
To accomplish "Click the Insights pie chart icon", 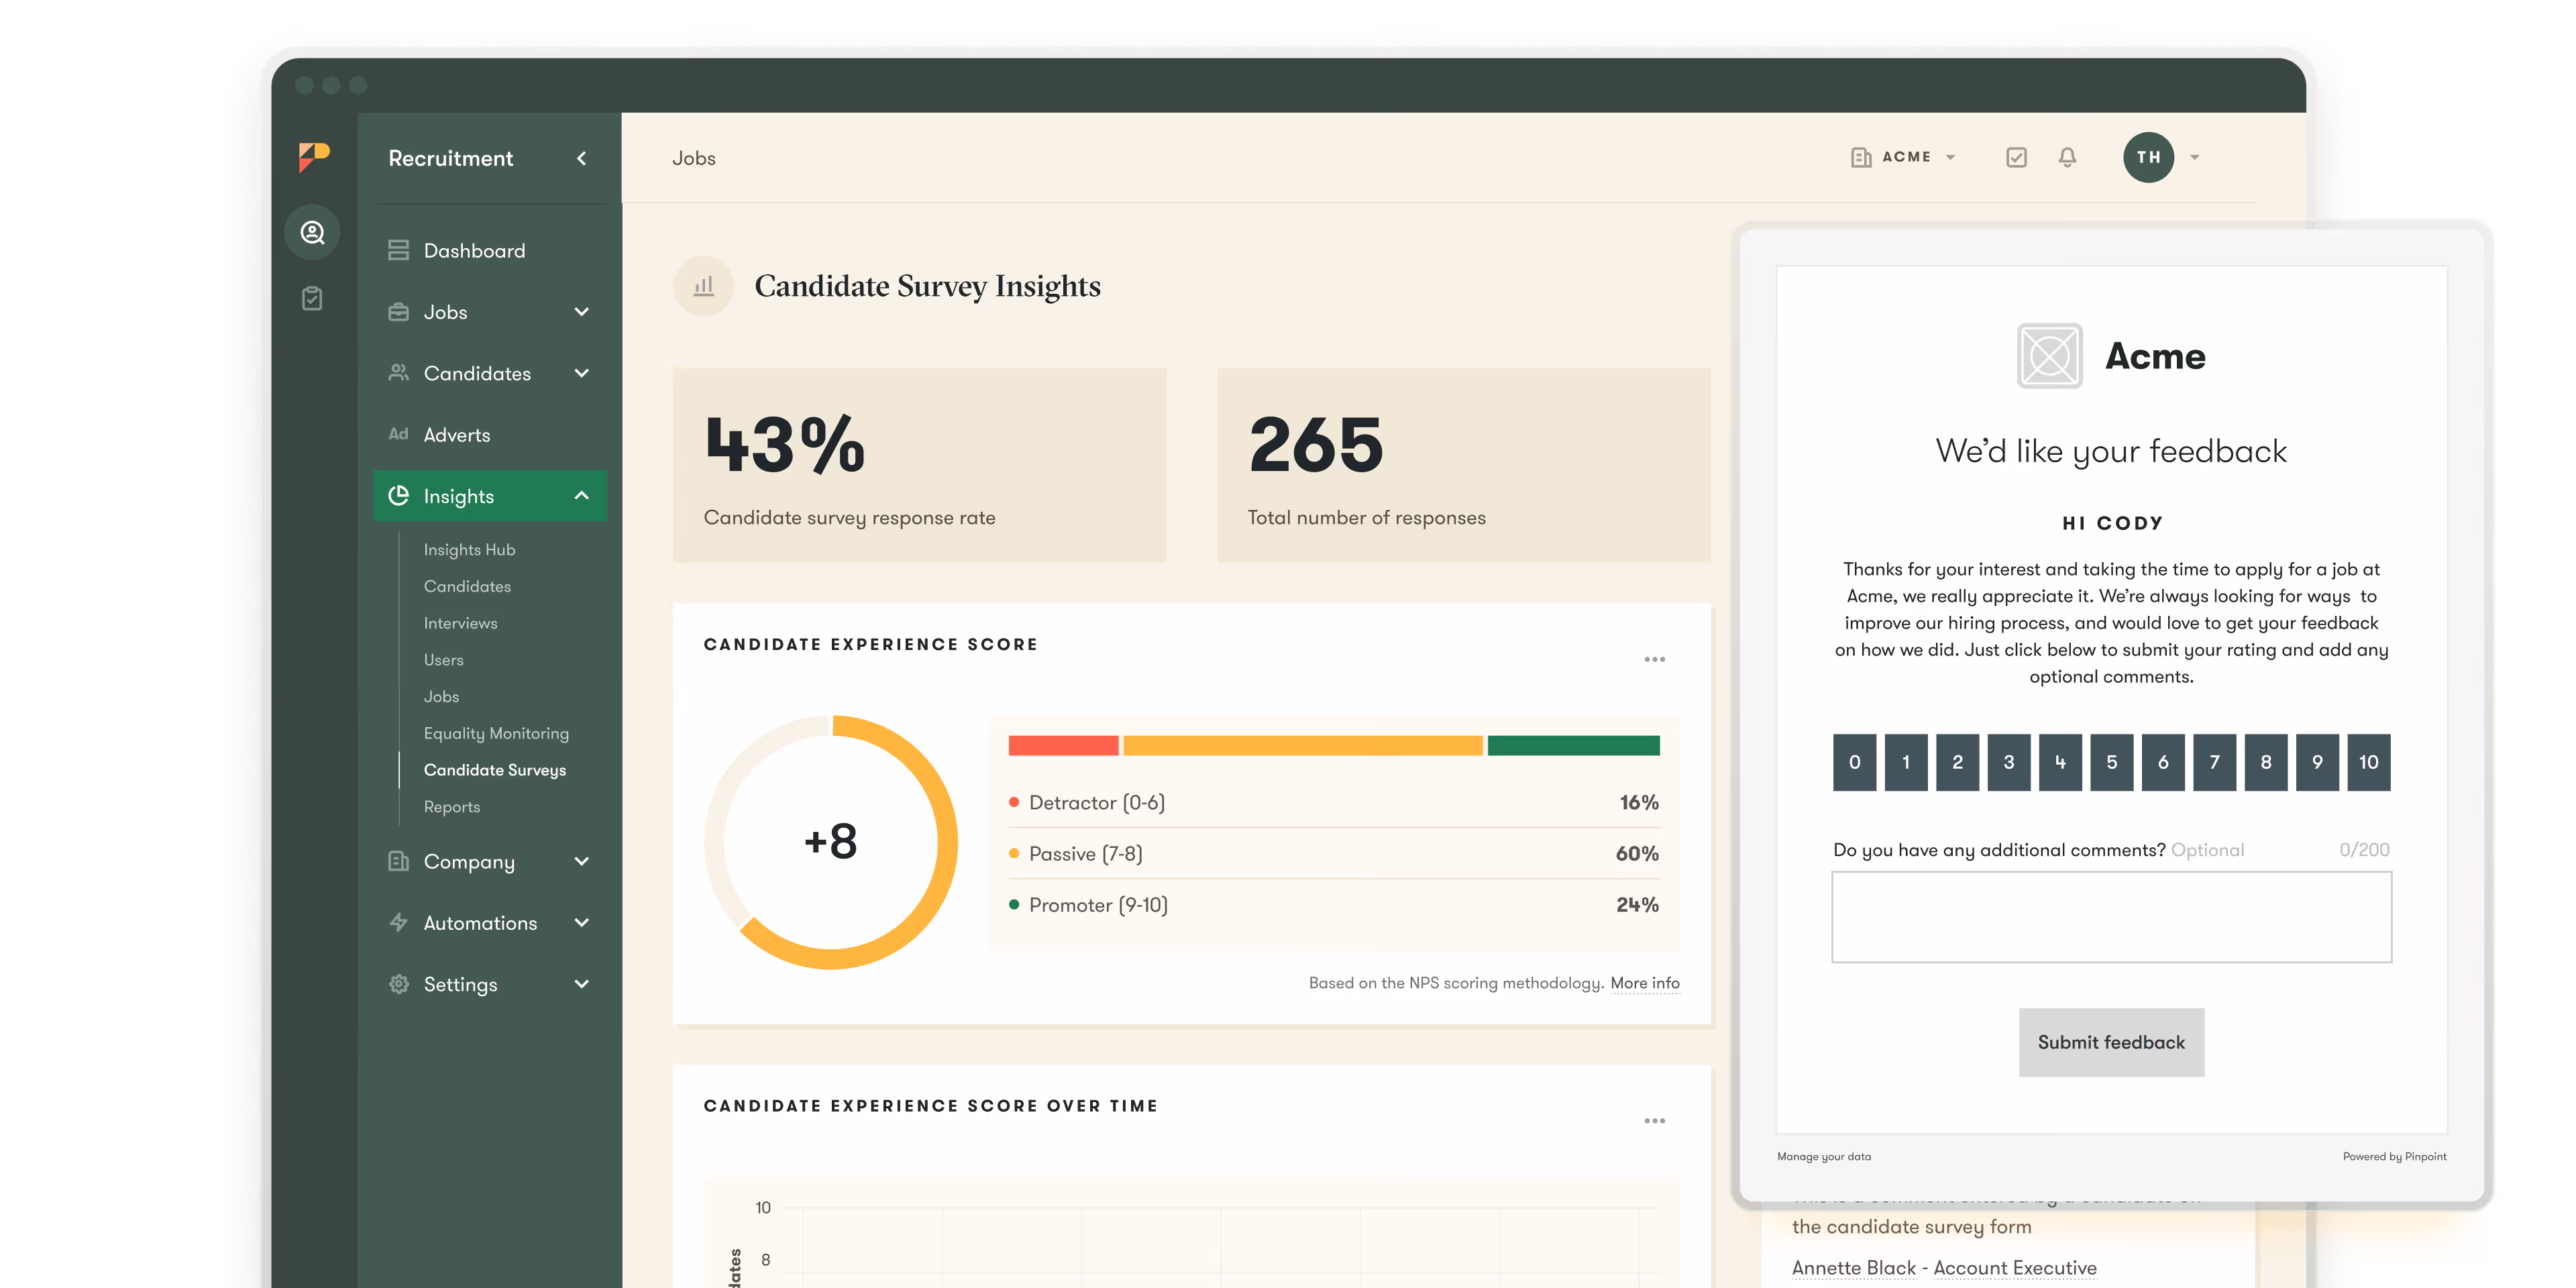I will (398, 496).
